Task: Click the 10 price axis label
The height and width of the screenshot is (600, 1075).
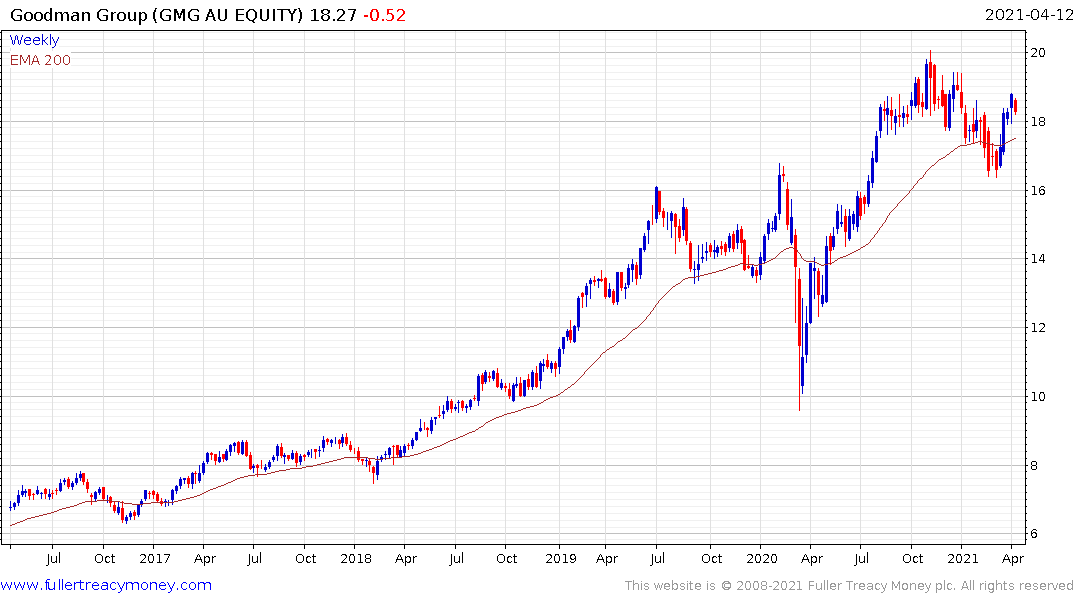Action: tap(1037, 396)
